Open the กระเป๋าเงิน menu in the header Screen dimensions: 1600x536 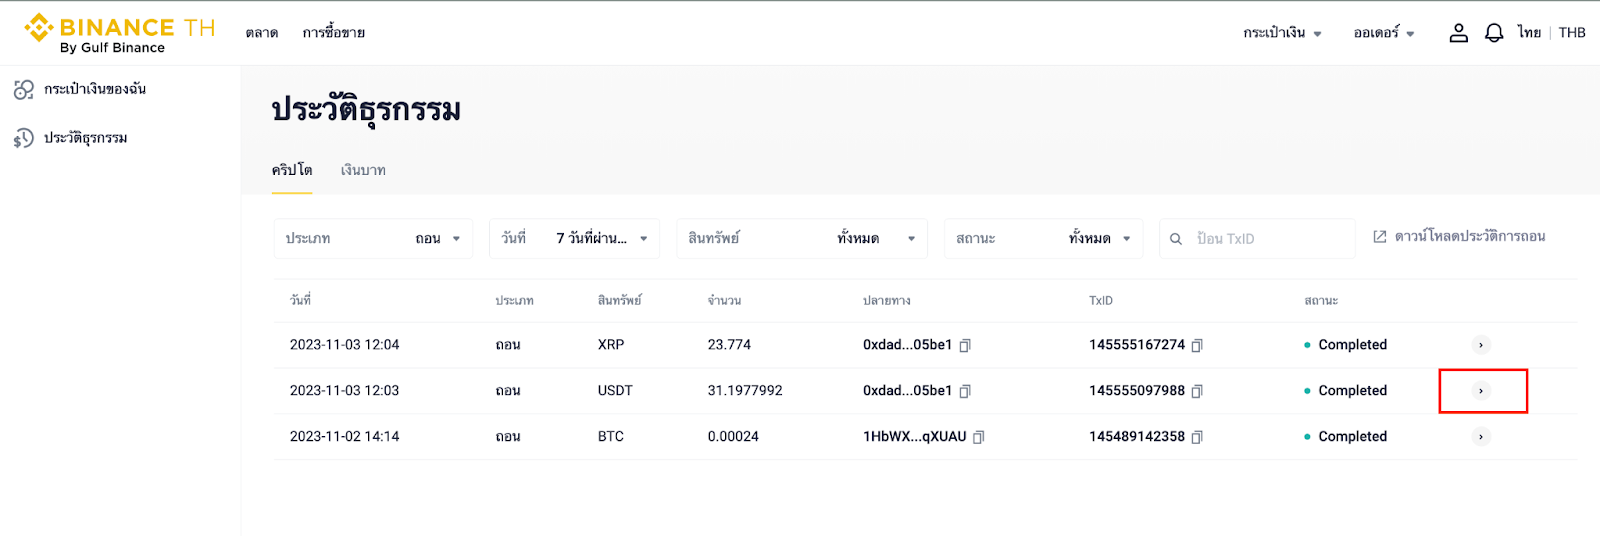point(1282,33)
